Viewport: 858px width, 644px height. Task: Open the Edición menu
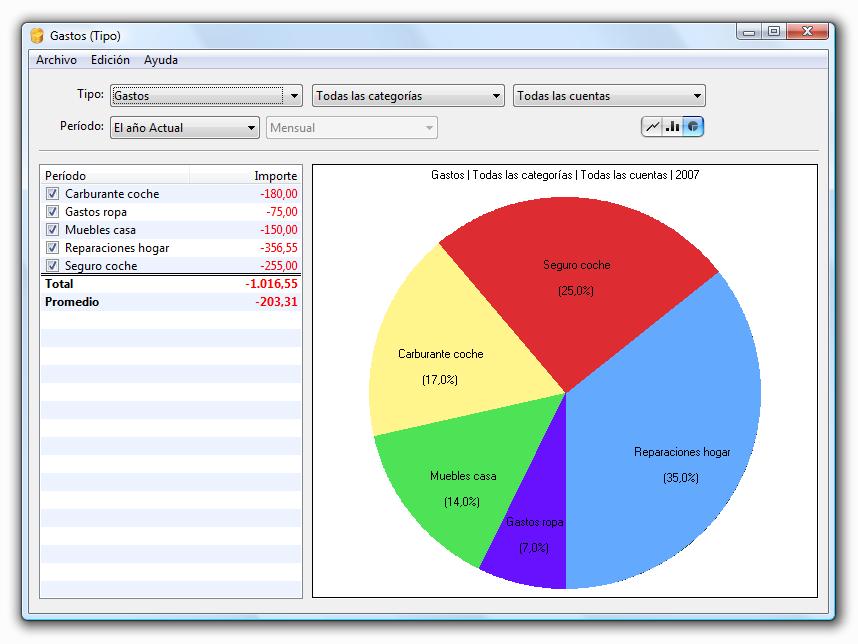click(x=110, y=60)
